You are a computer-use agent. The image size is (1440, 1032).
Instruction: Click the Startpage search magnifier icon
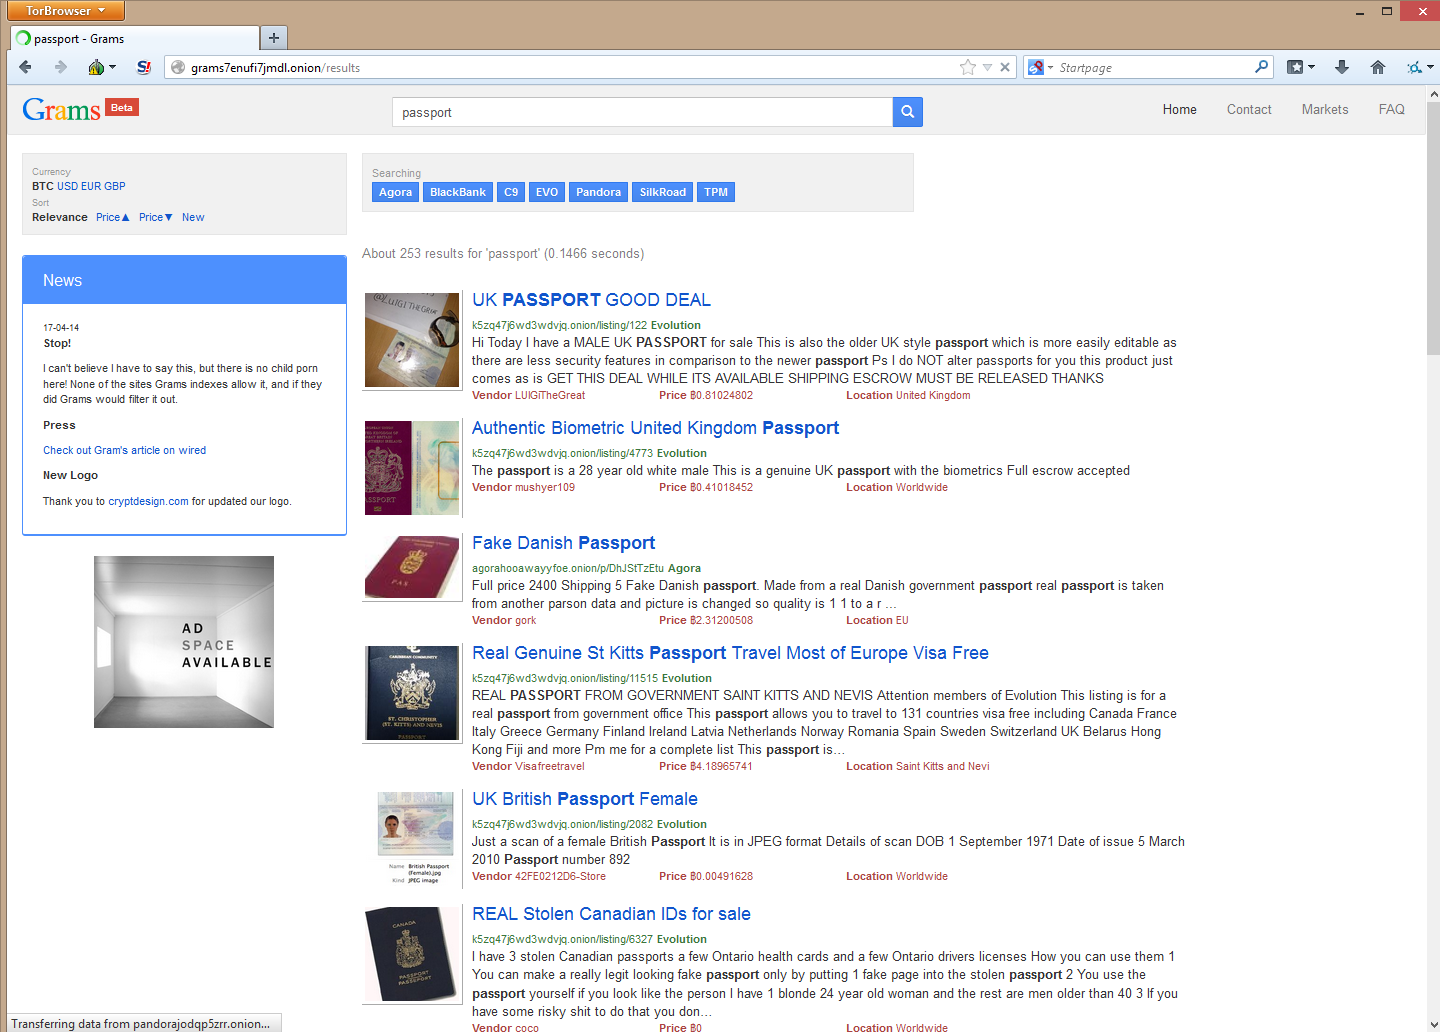pyautogui.click(x=1261, y=67)
